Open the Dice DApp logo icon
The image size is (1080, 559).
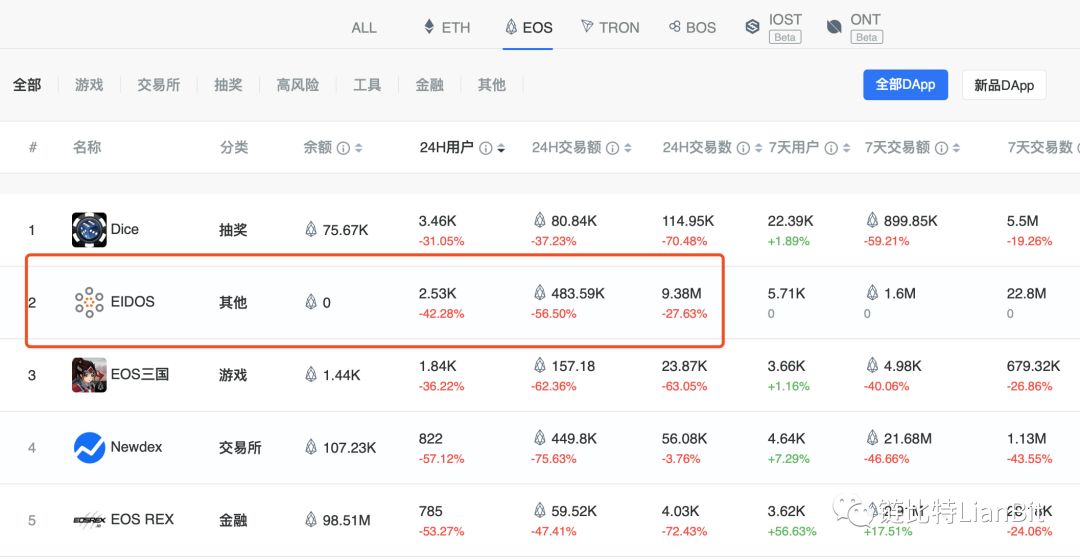[x=89, y=229]
